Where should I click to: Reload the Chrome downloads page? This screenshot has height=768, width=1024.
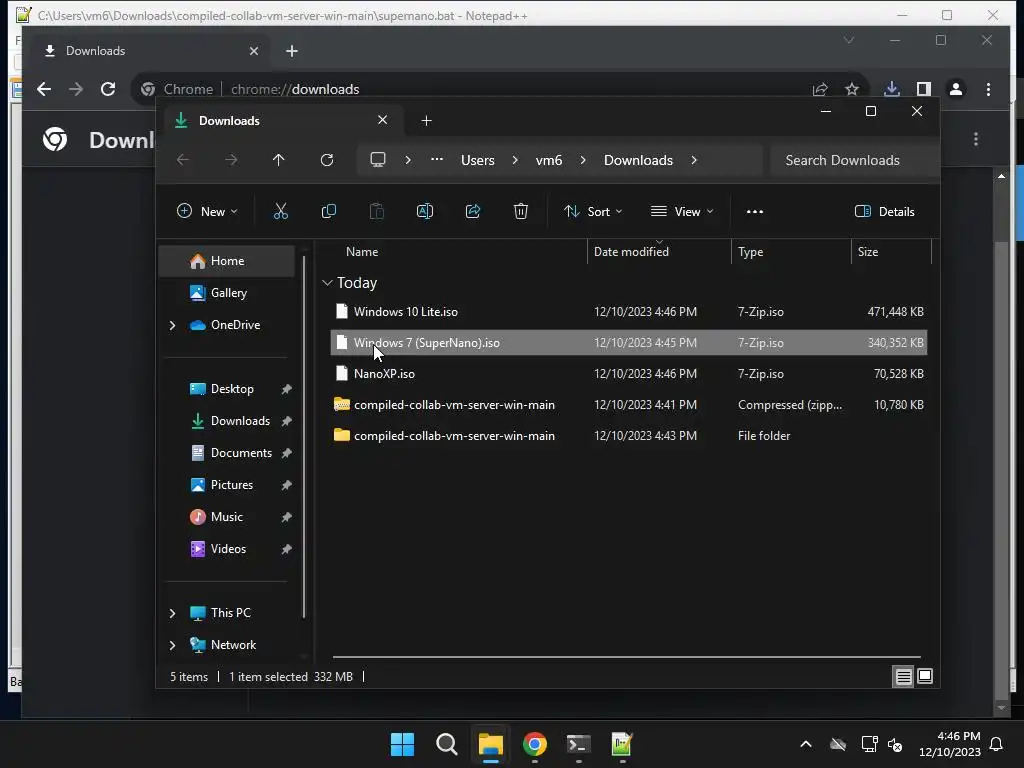pyautogui.click(x=108, y=89)
